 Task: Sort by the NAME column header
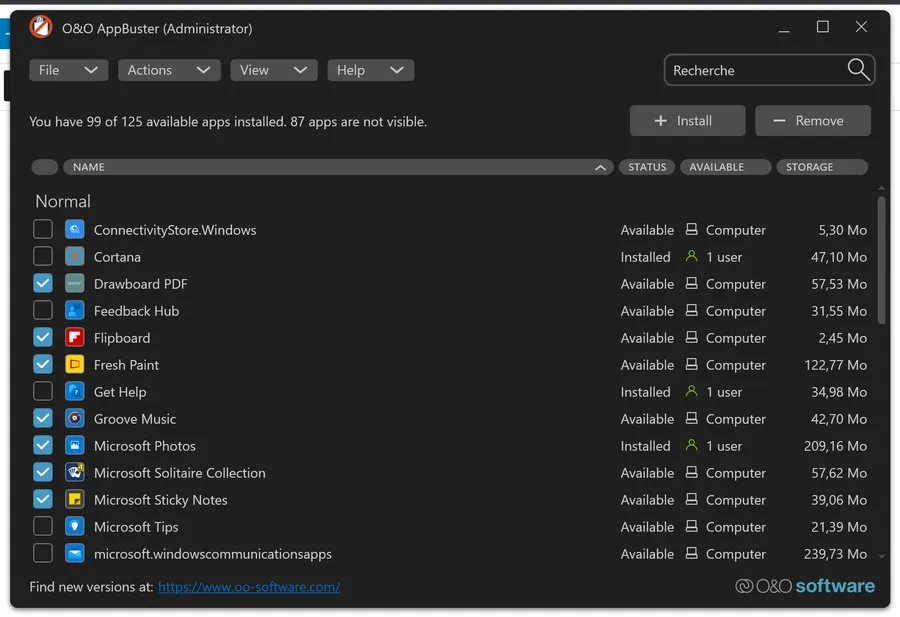(x=338, y=167)
